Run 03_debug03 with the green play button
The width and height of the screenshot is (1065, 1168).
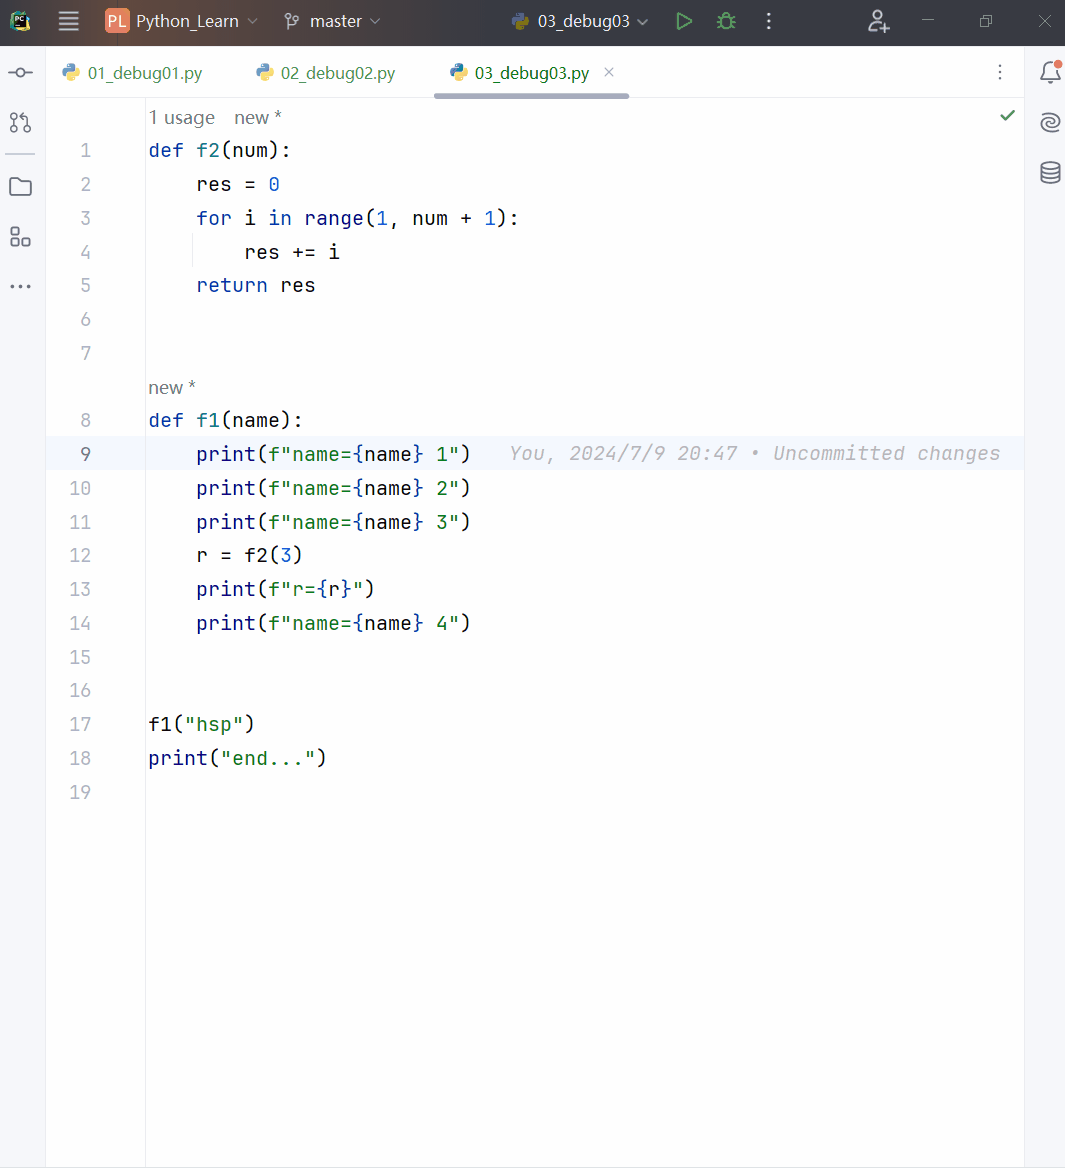tap(684, 21)
